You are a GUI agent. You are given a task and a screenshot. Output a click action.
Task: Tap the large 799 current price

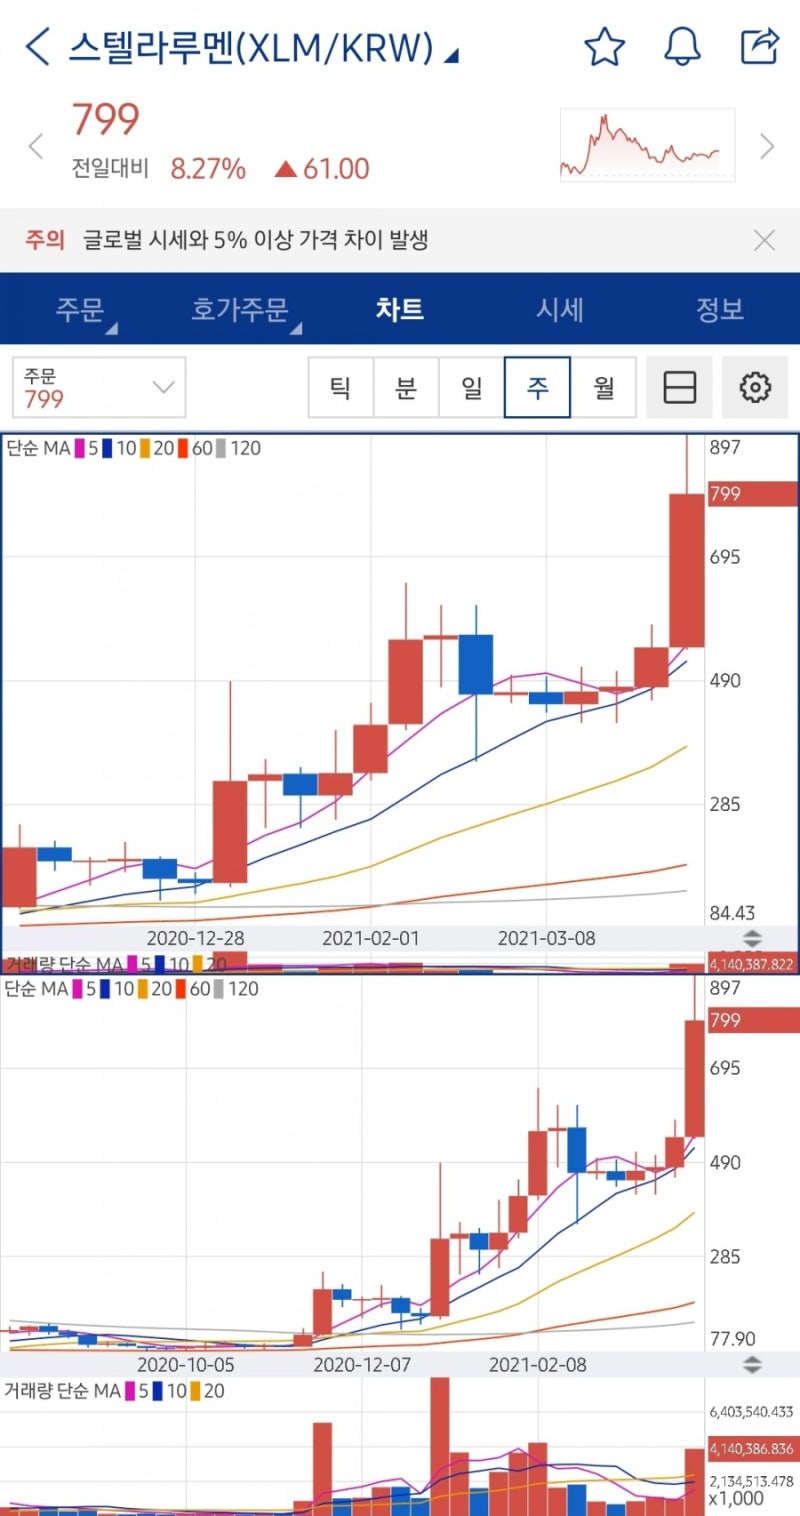point(105,120)
